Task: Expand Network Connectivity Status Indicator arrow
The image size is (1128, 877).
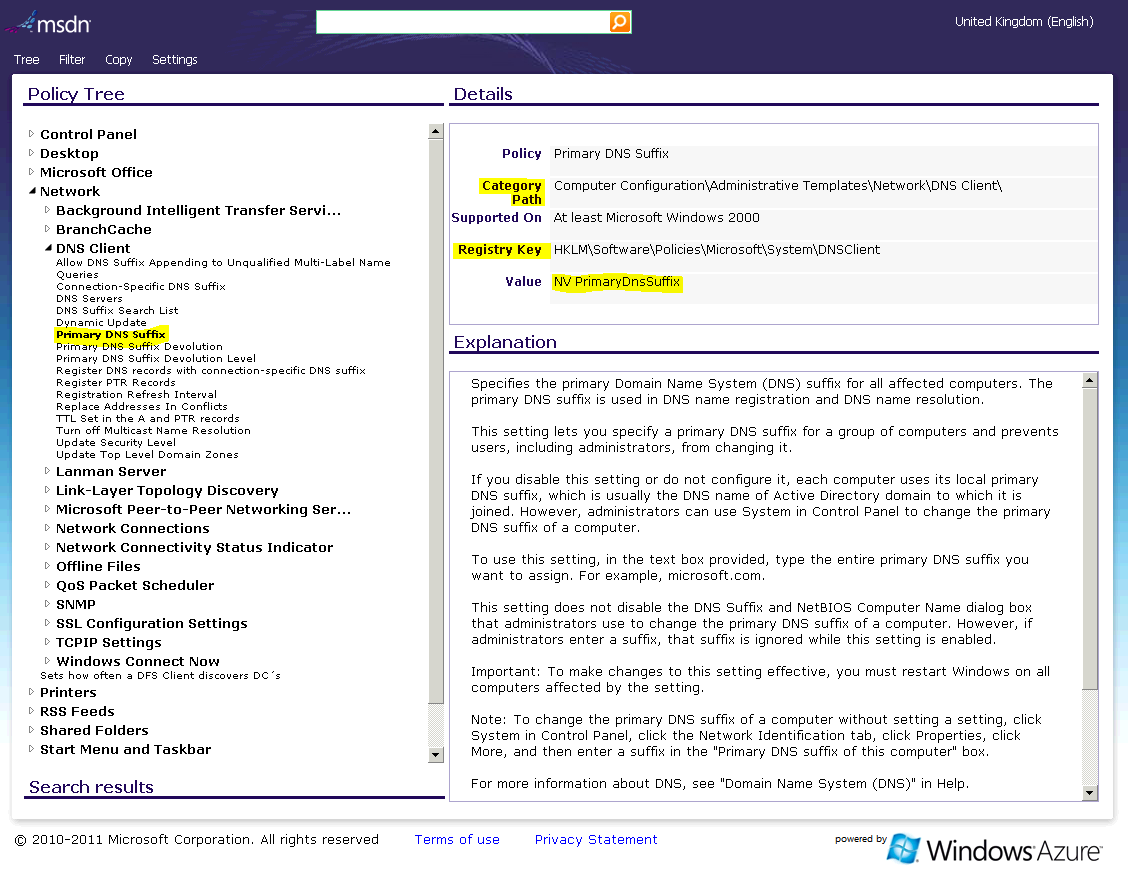Action: [47, 547]
